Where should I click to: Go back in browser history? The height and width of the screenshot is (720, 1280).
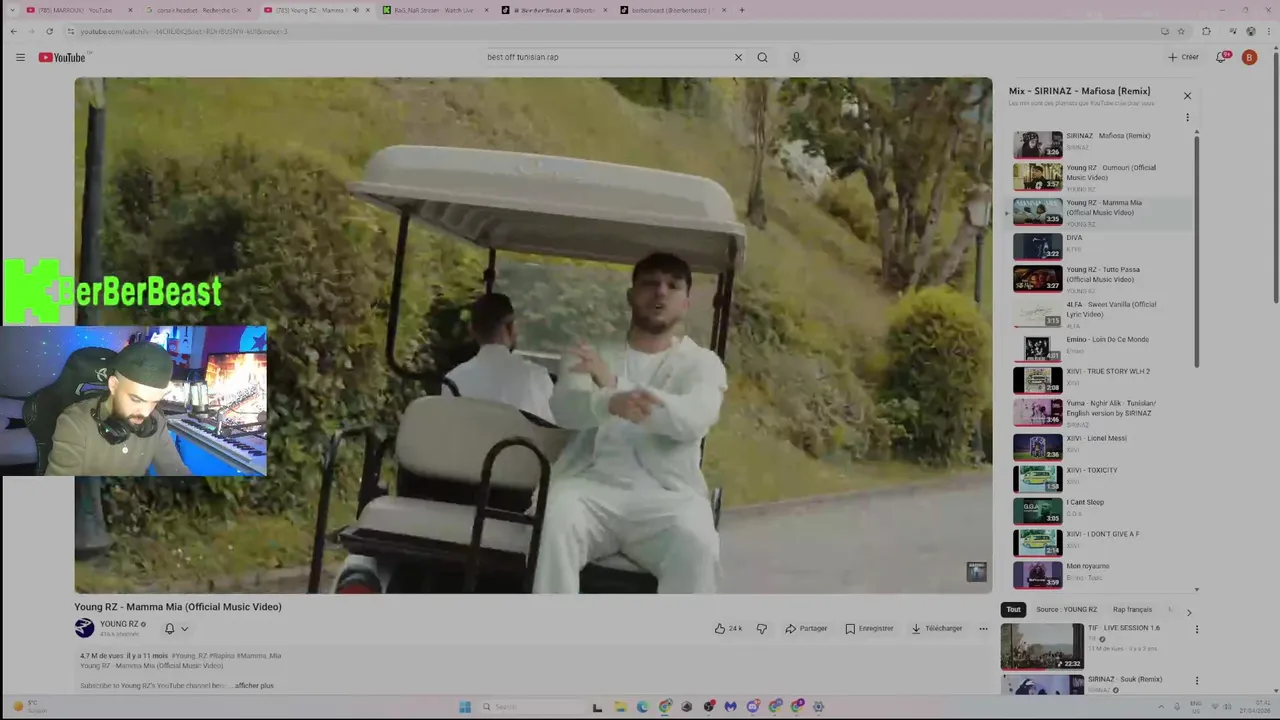tap(13, 31)
